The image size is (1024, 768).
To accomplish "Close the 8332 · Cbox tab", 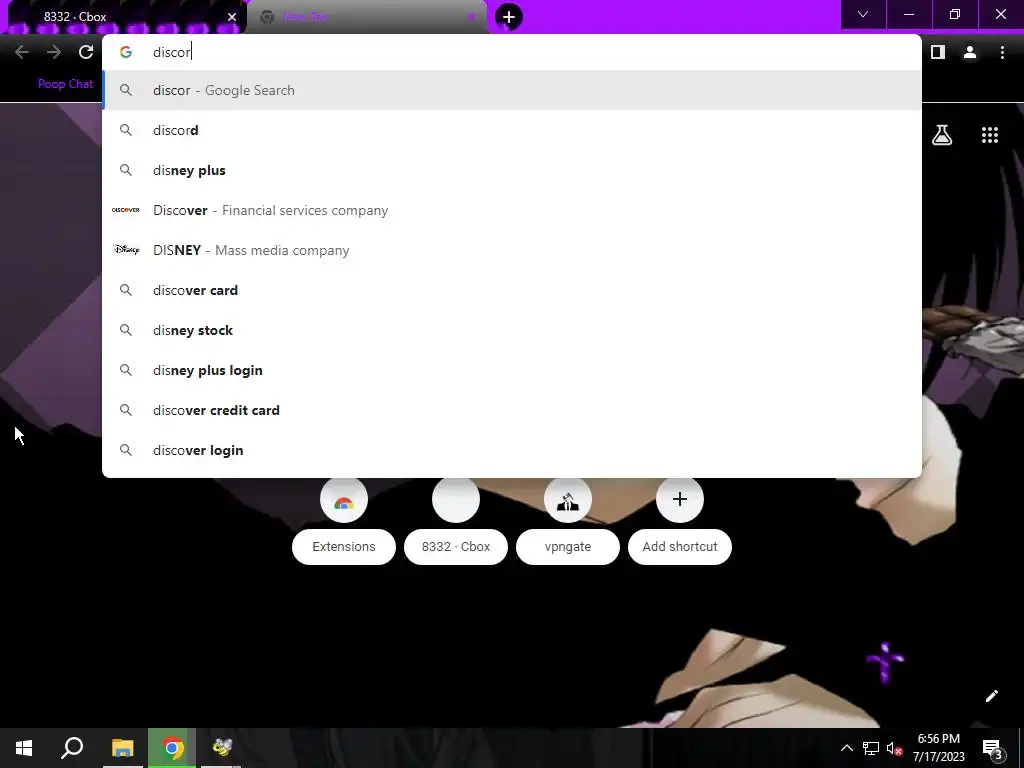I will pyautogui.click(x=232, y=17).
